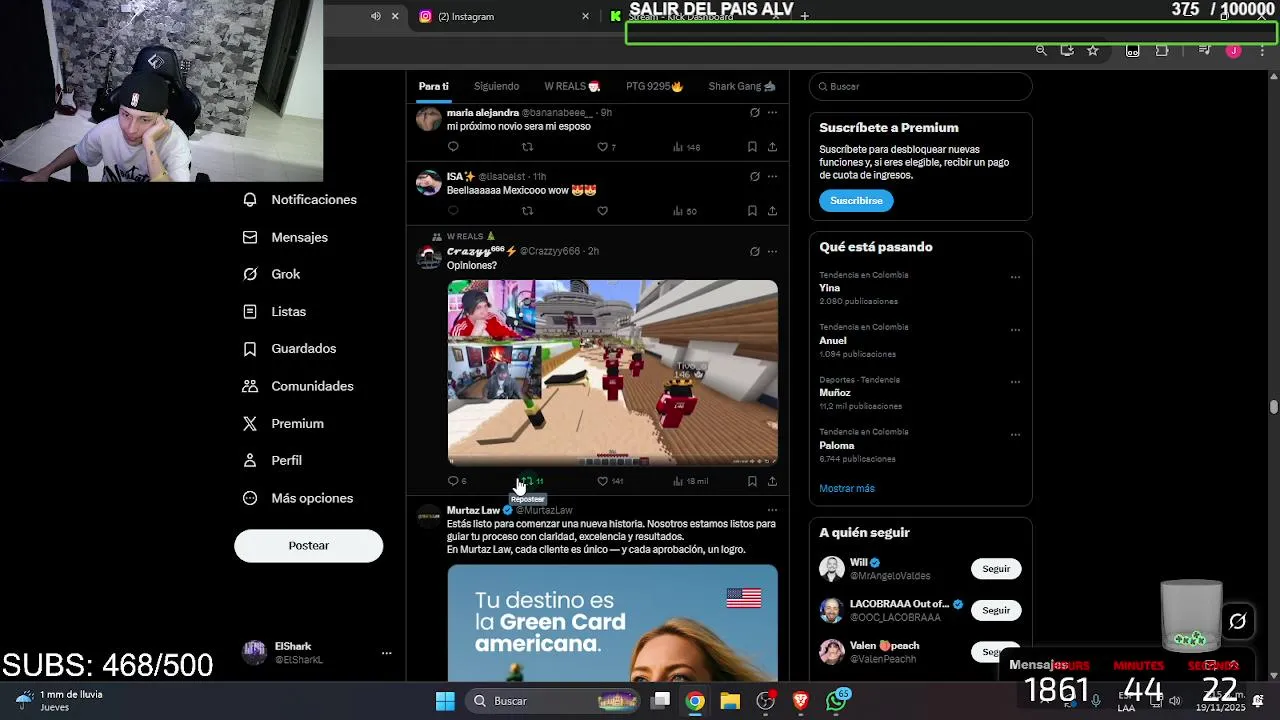Click the X Buscar search field
Viewport: 1280px width, 720px height.
(x=920, y=86)
